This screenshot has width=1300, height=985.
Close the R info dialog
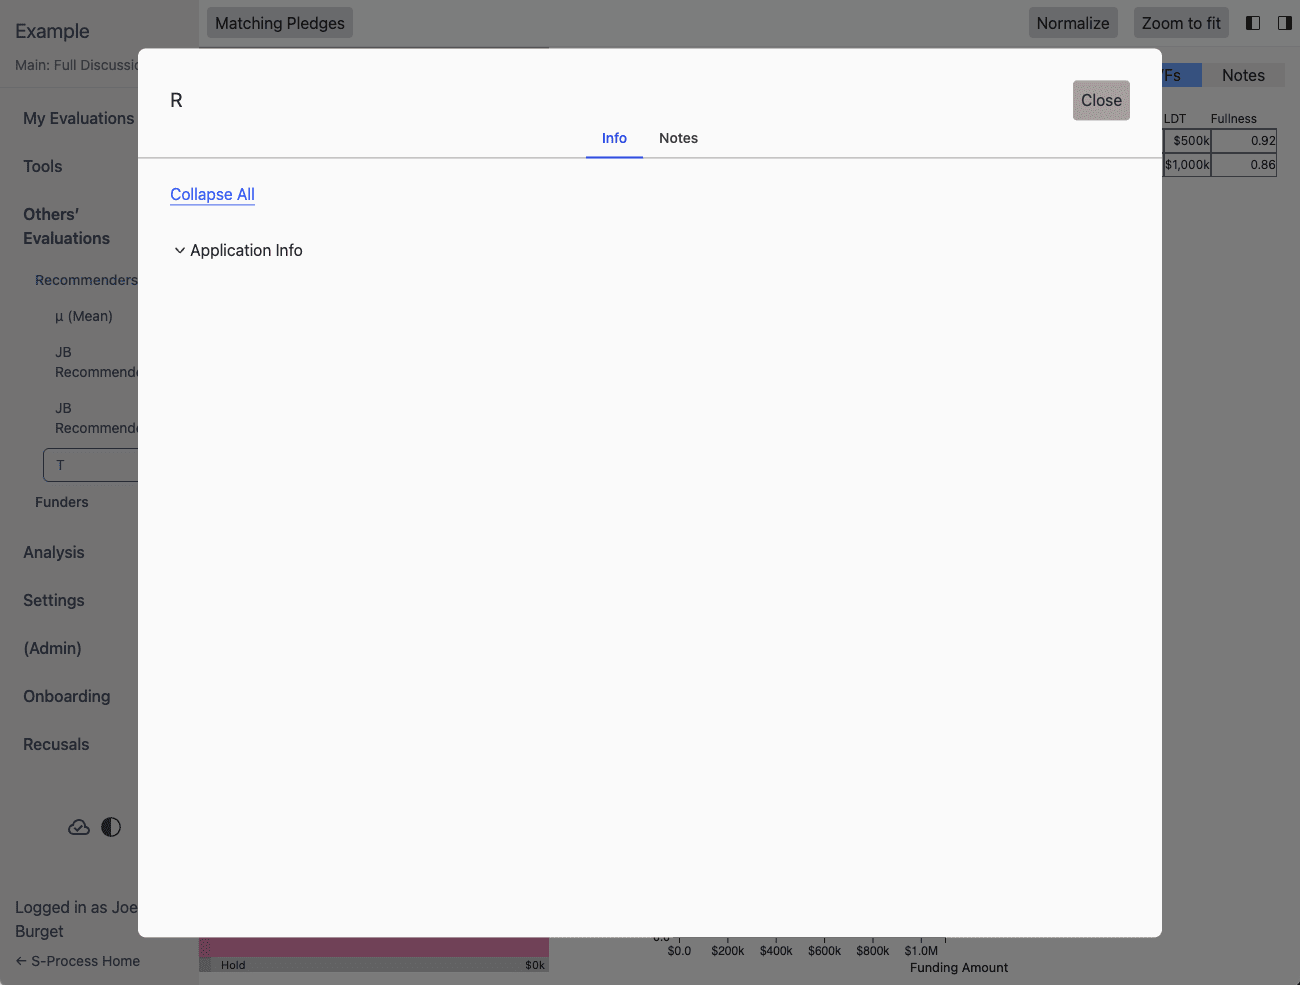coord(1101,100)
